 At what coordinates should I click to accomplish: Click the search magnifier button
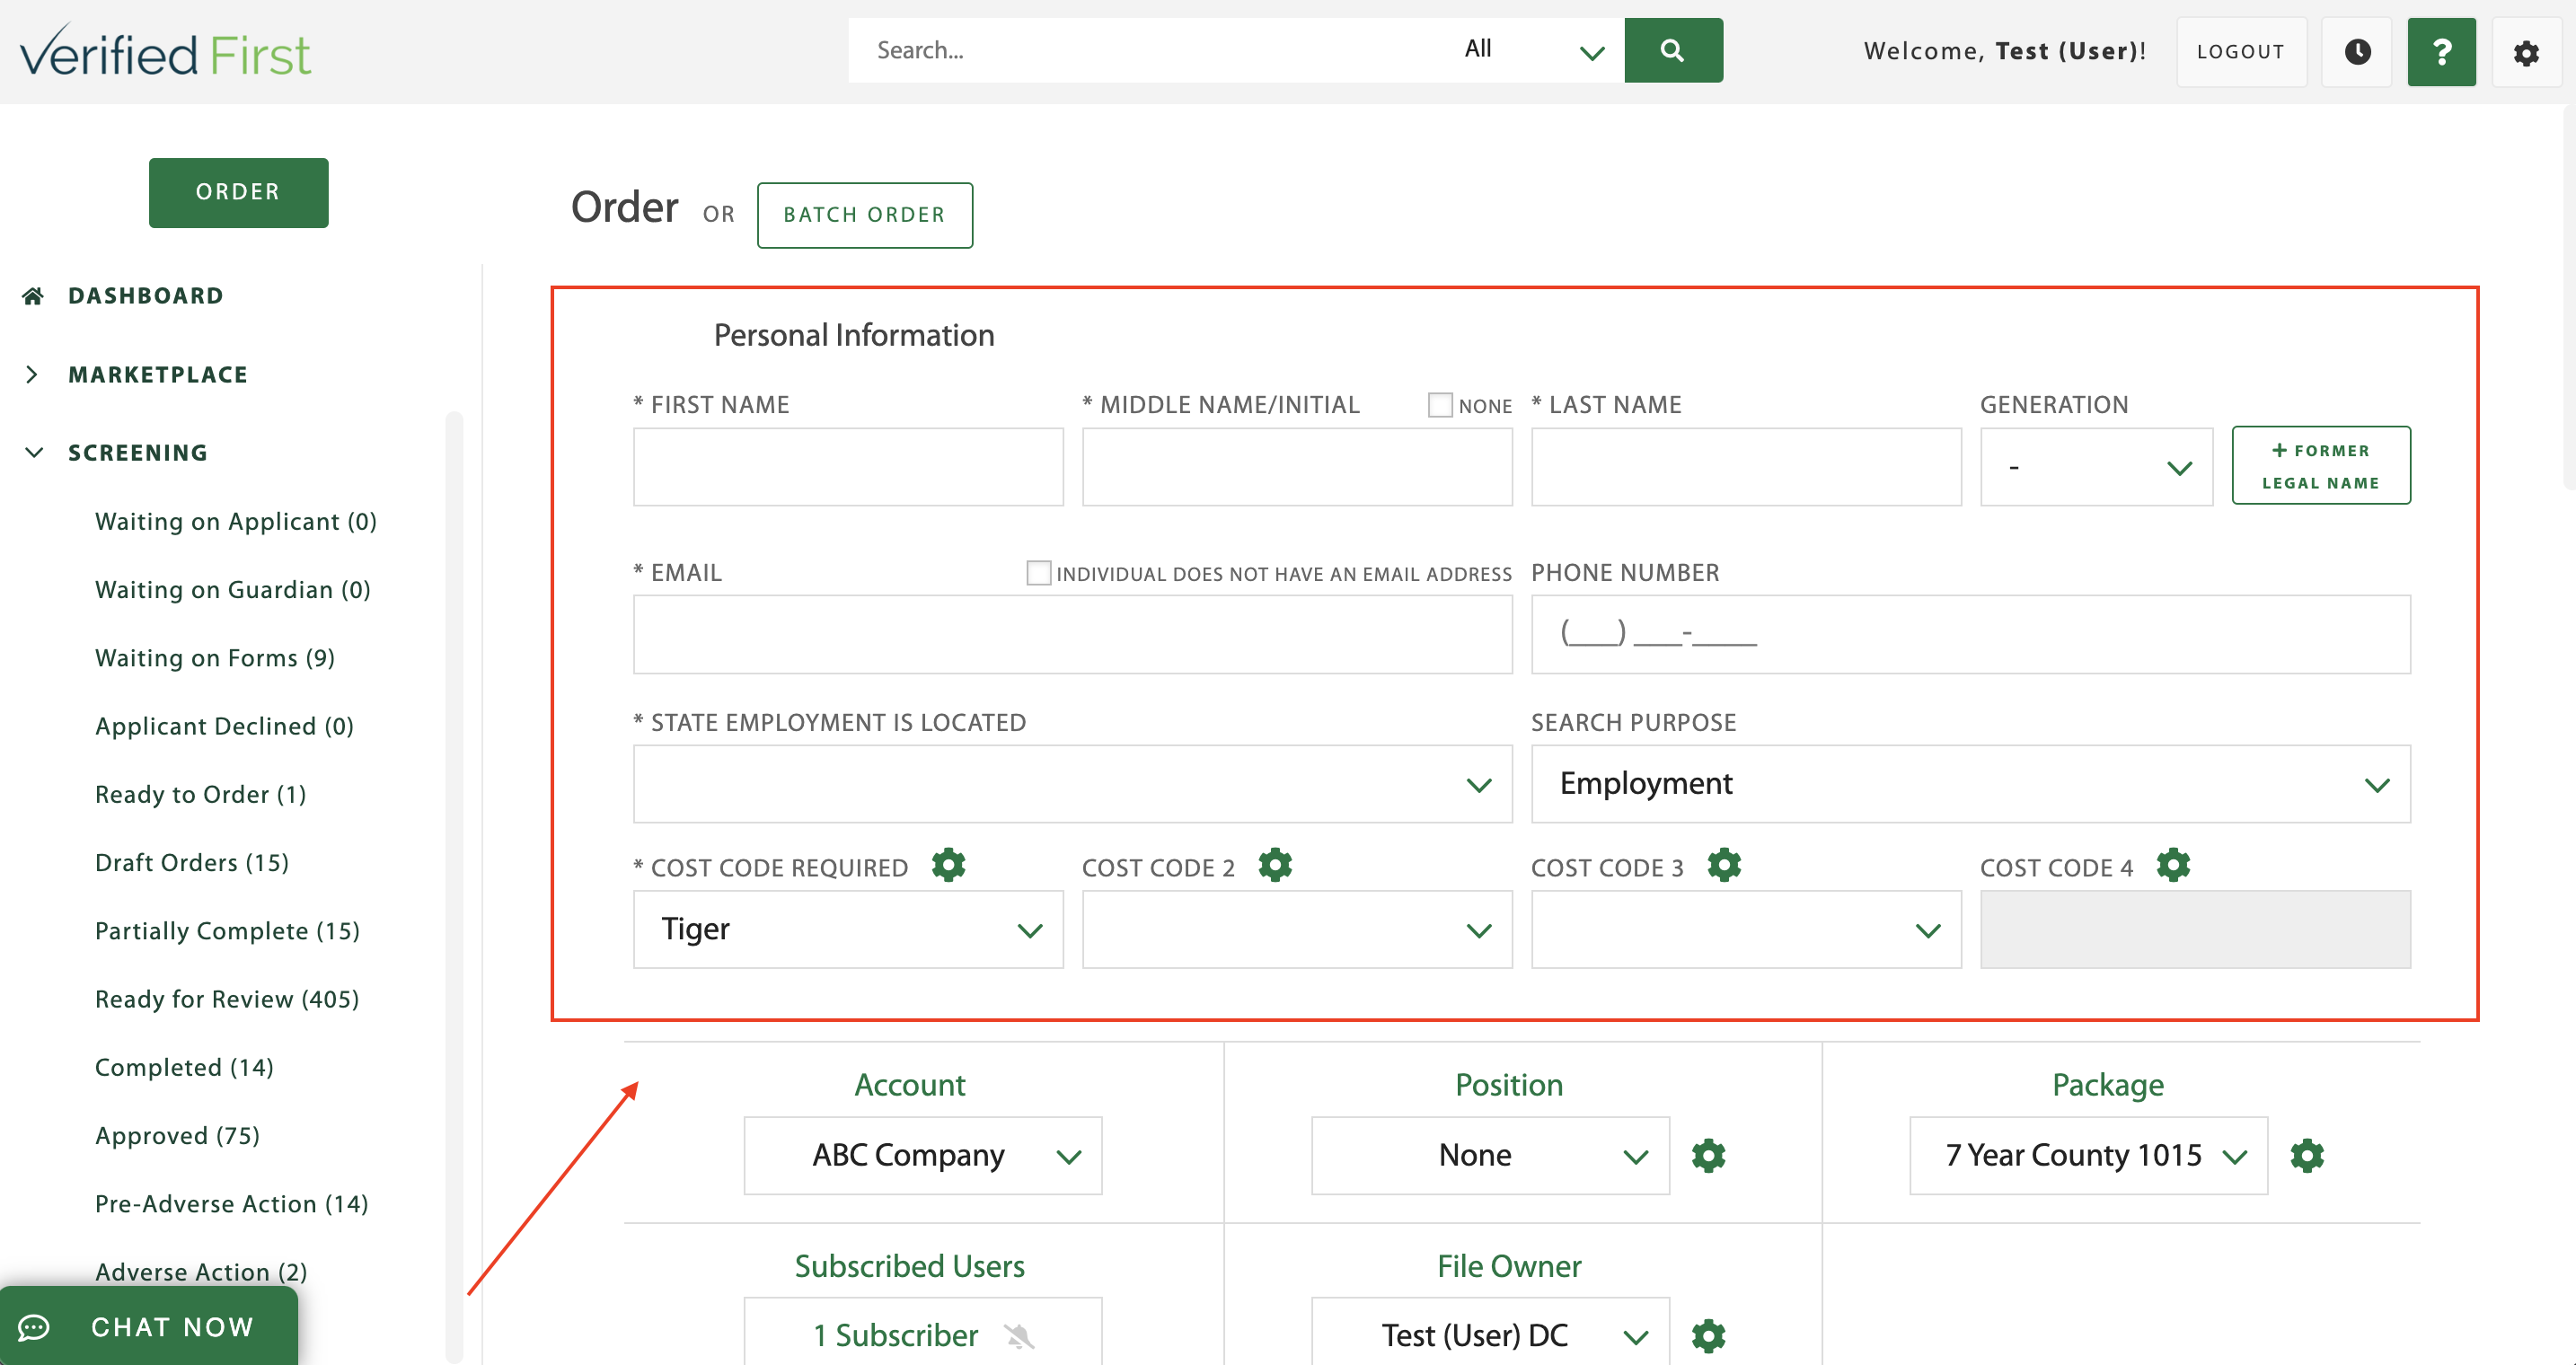(x=1673, y=50)
